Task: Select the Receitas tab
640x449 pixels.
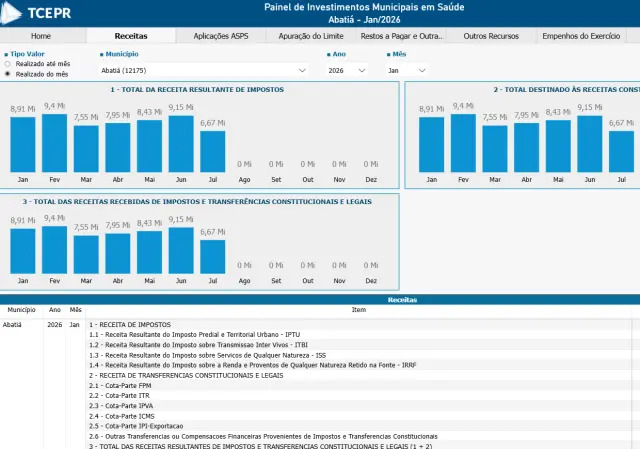Action: (x=131, y=36)
